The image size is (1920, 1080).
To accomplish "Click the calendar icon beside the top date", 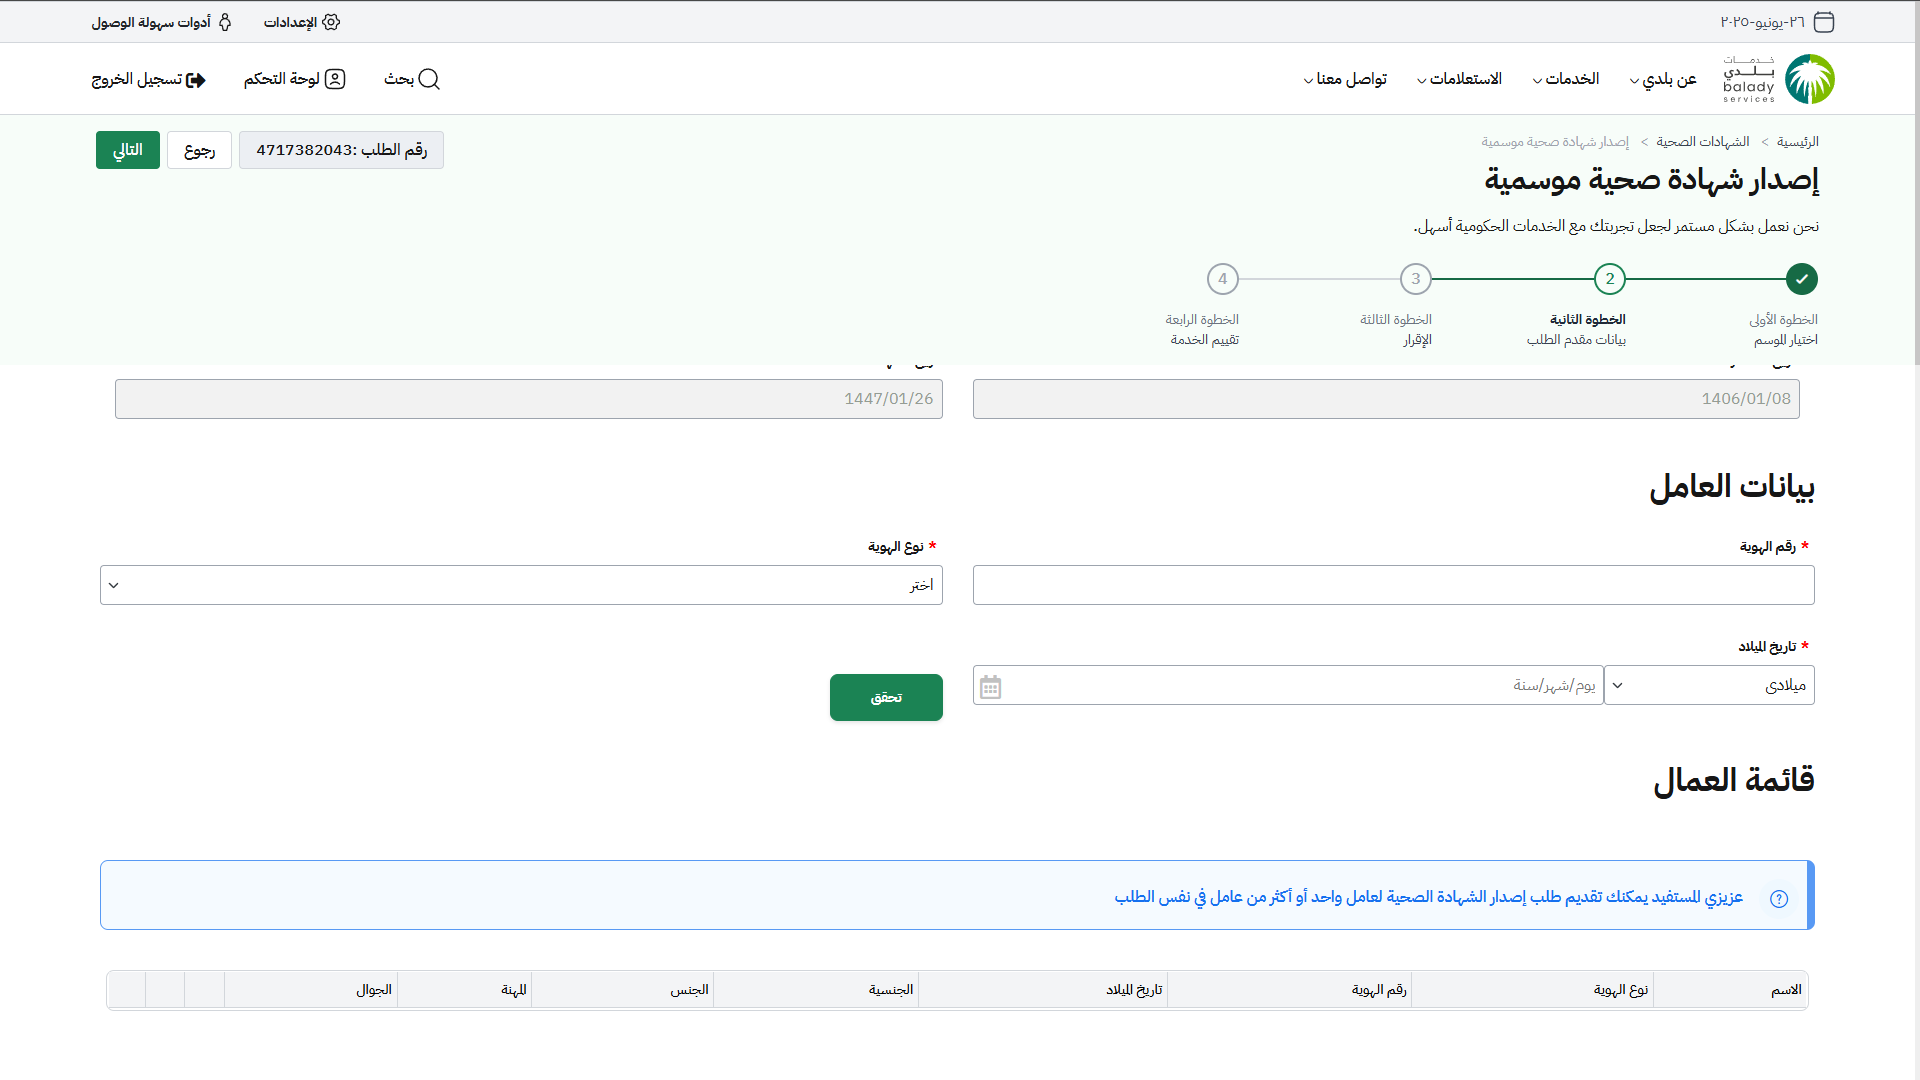I will click(1824, 22).
